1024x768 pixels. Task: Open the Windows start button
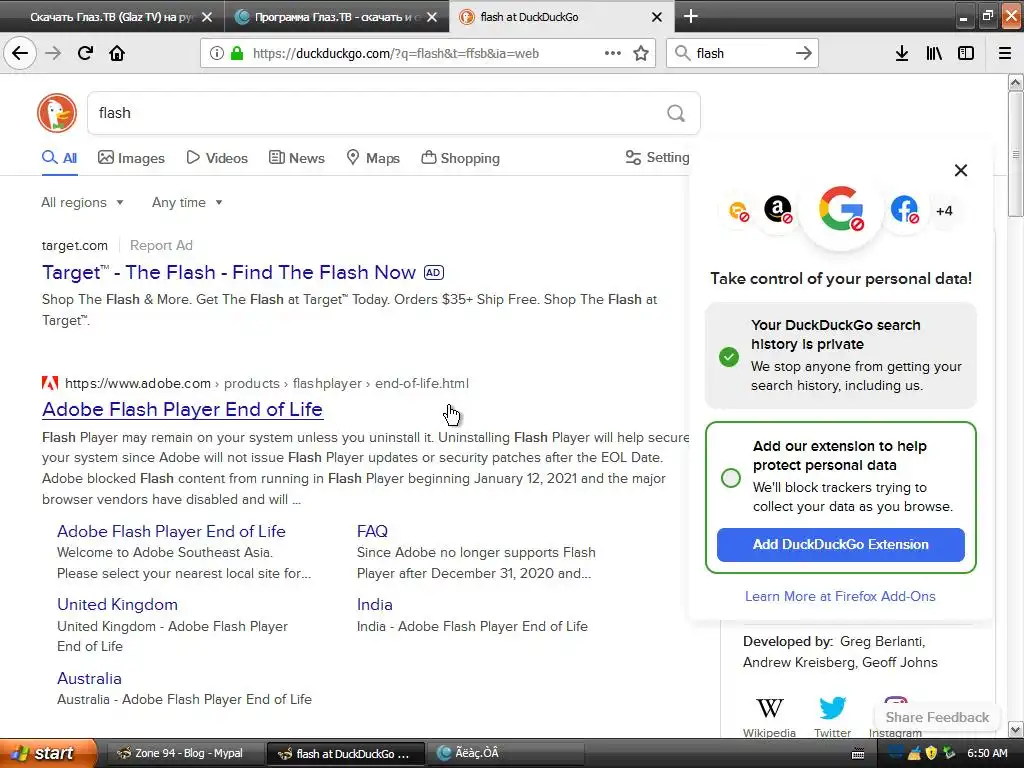click(48, 753)
